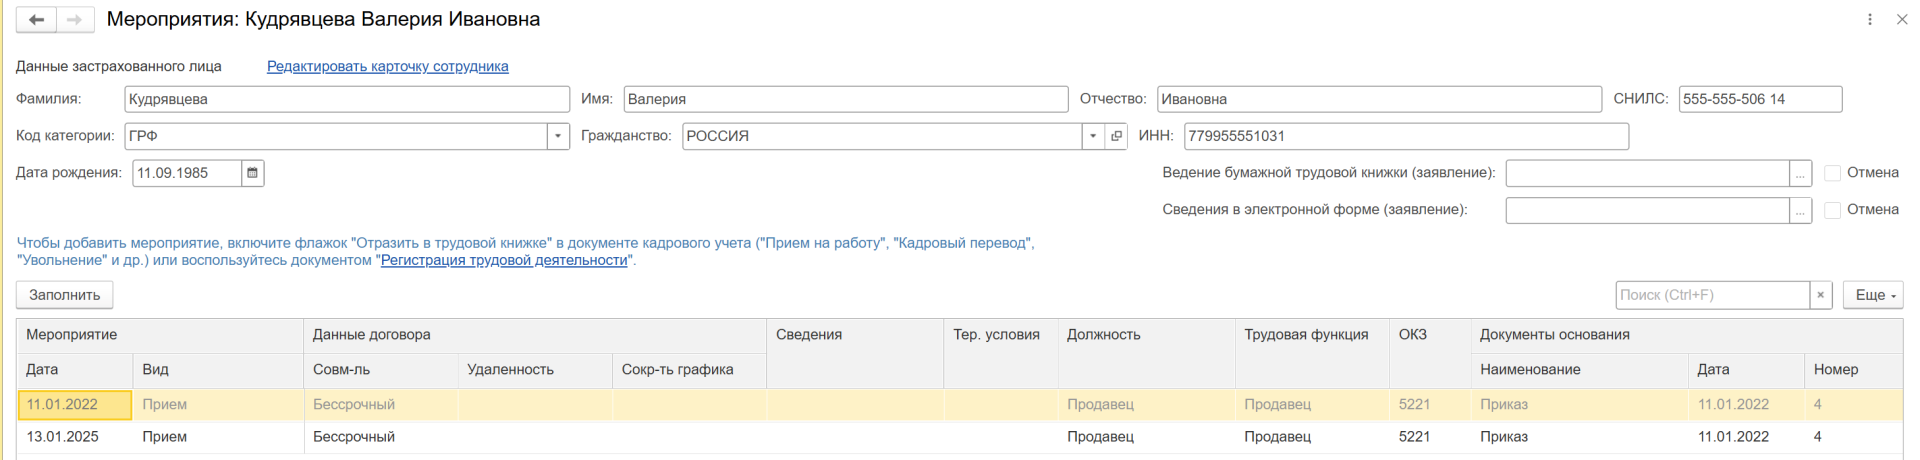The image size is (1920, 460).
Task: Expand the Гражданство dropdown list
Action: pyautogui.click(x=1093, y=136)
